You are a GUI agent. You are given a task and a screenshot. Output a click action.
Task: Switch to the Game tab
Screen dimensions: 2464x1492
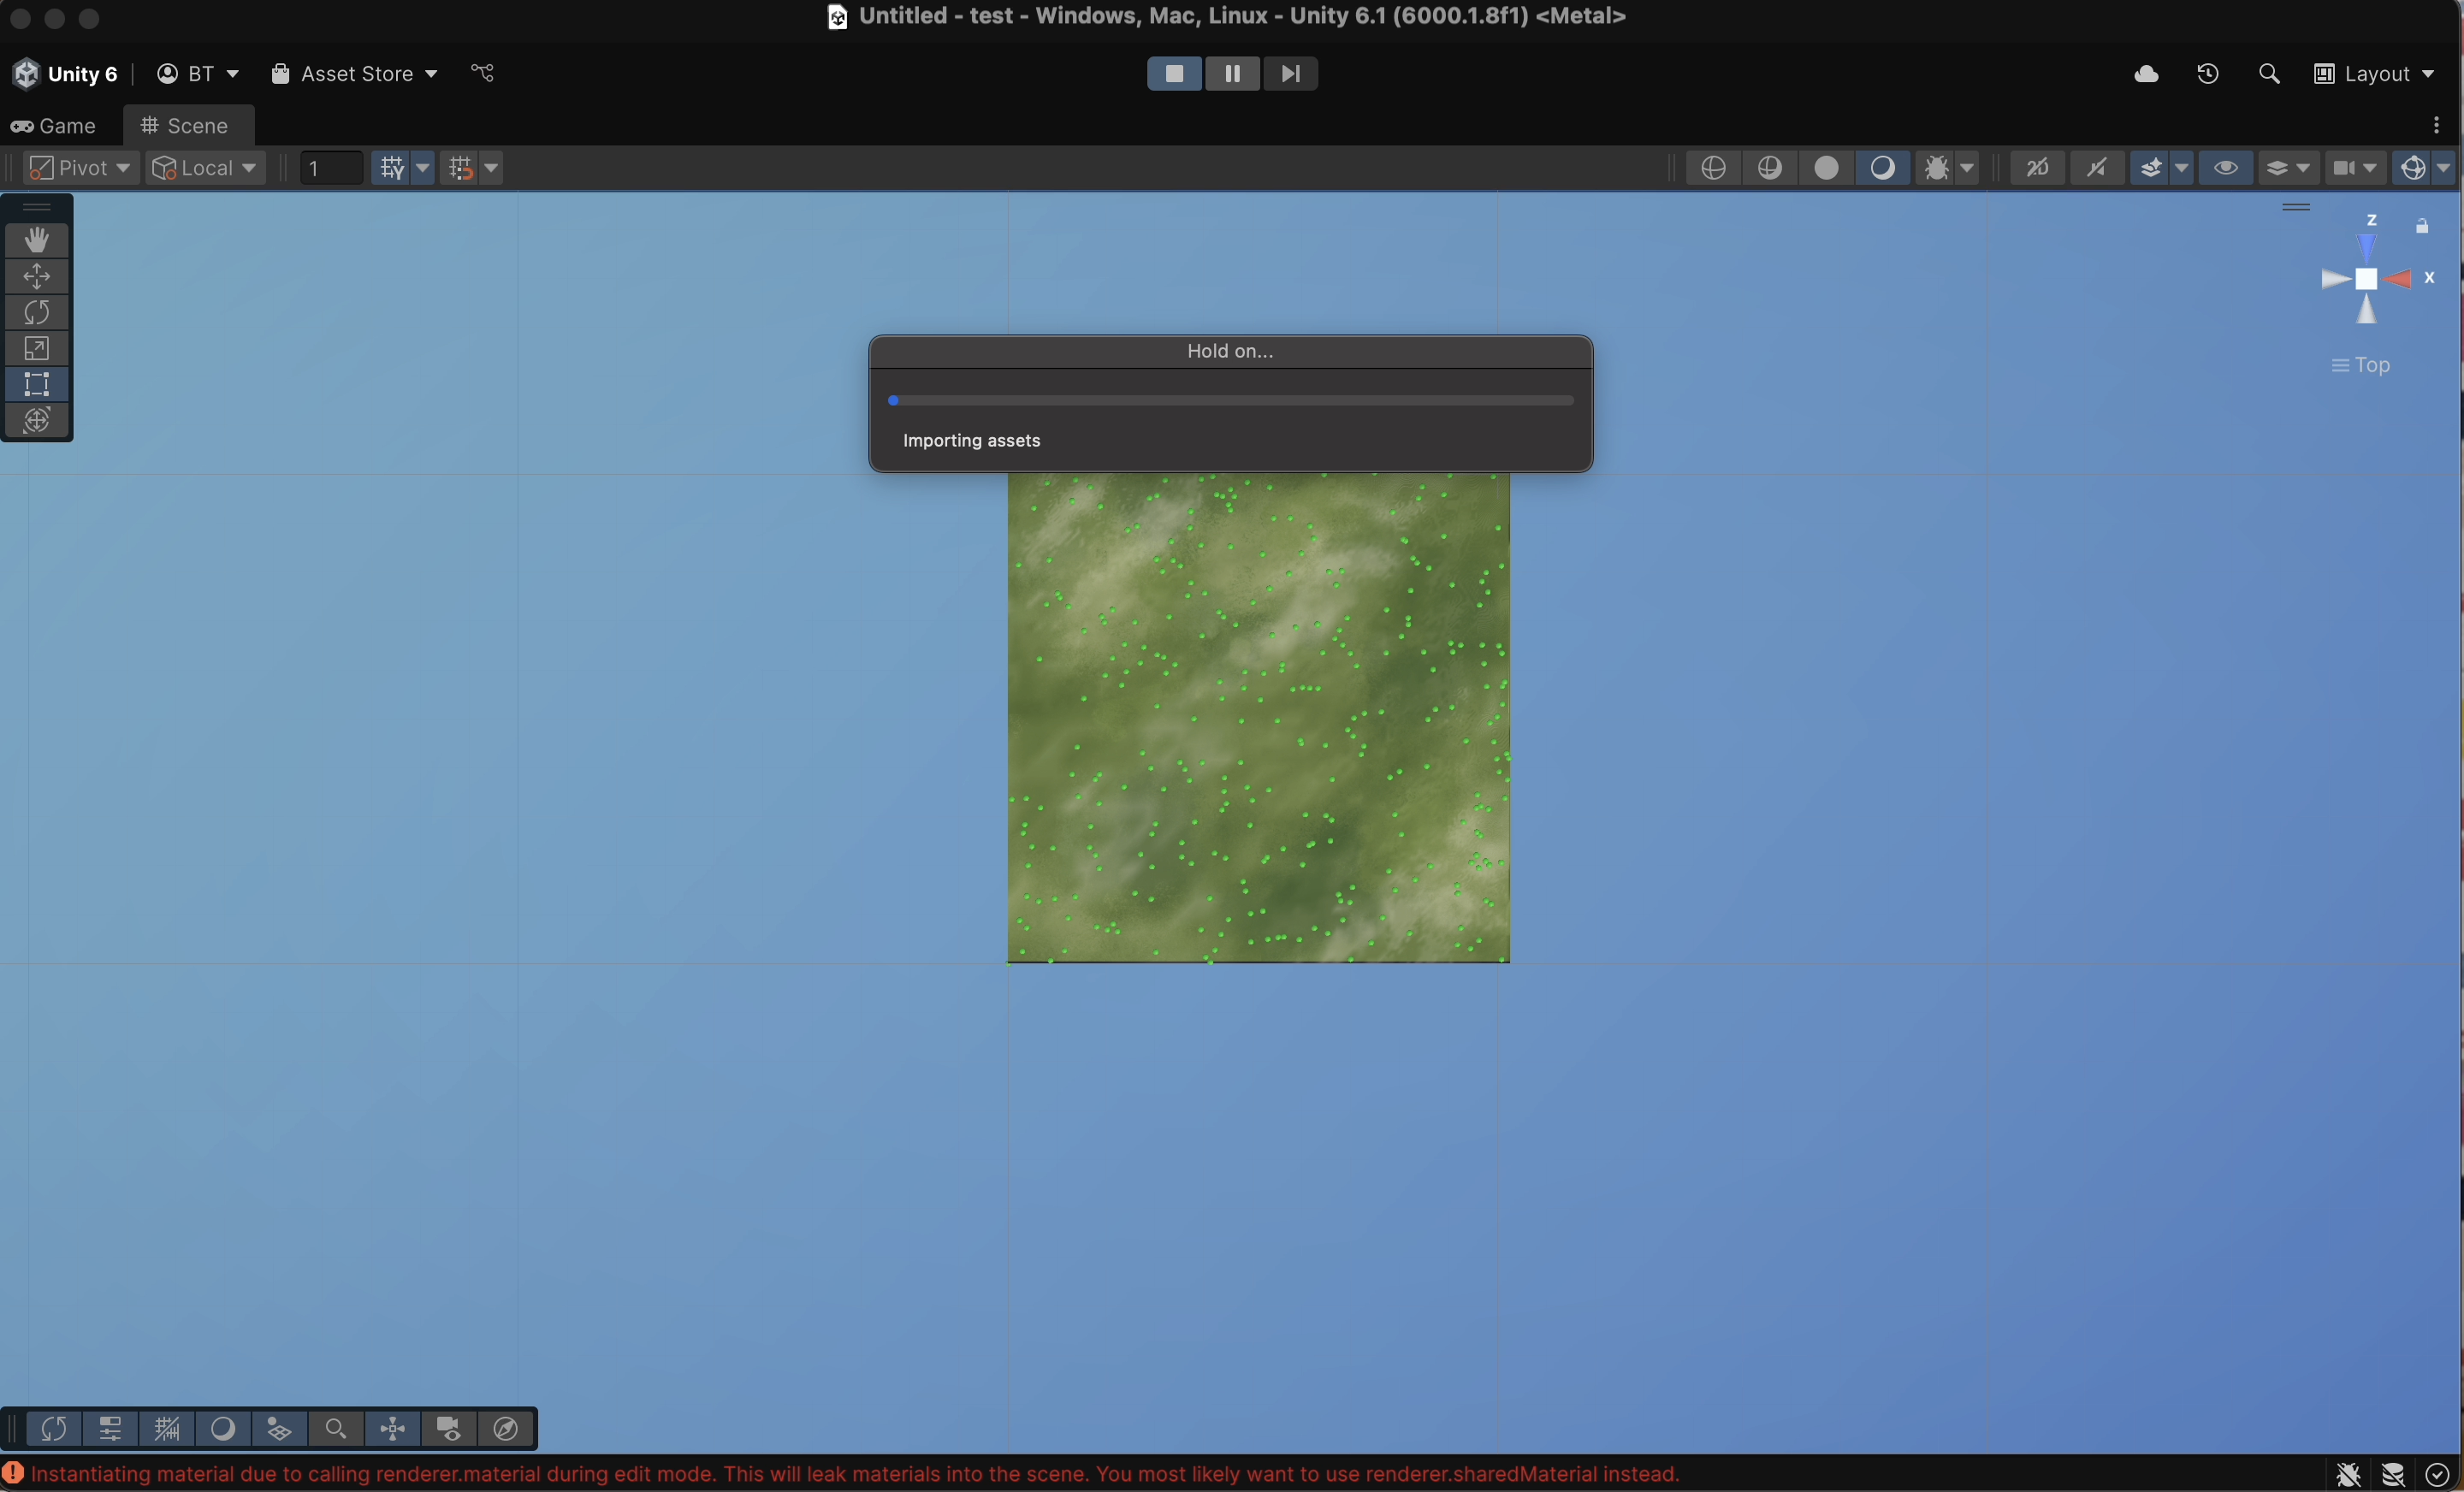tap(55, 126)
